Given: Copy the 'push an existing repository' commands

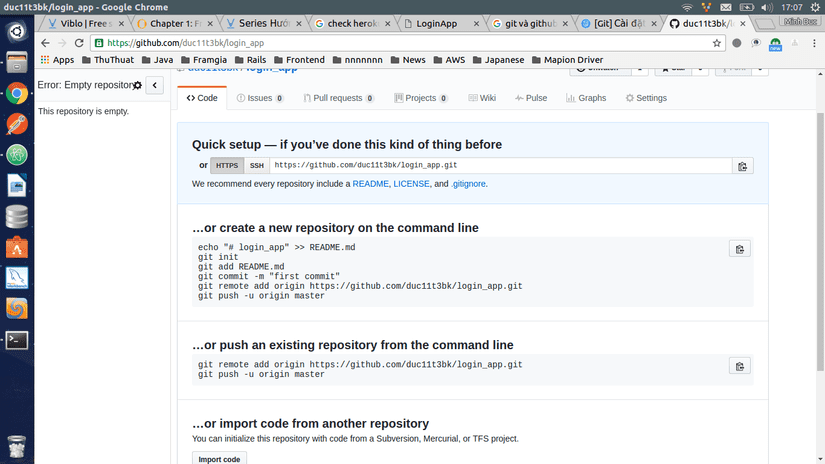Looking at the screenshot, I should tap(740, 366).
